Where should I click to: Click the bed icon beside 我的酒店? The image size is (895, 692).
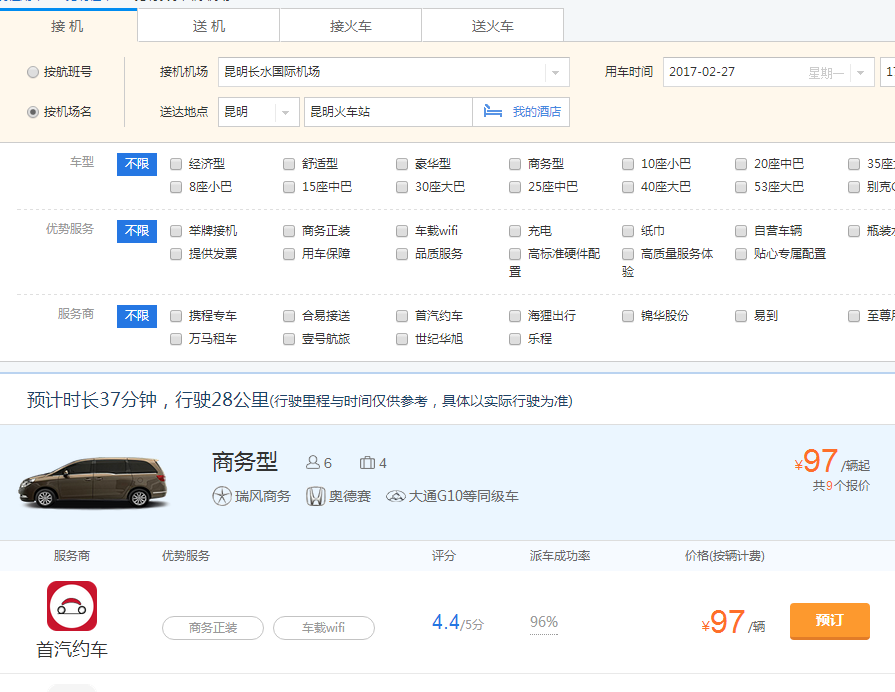point(493,111)
